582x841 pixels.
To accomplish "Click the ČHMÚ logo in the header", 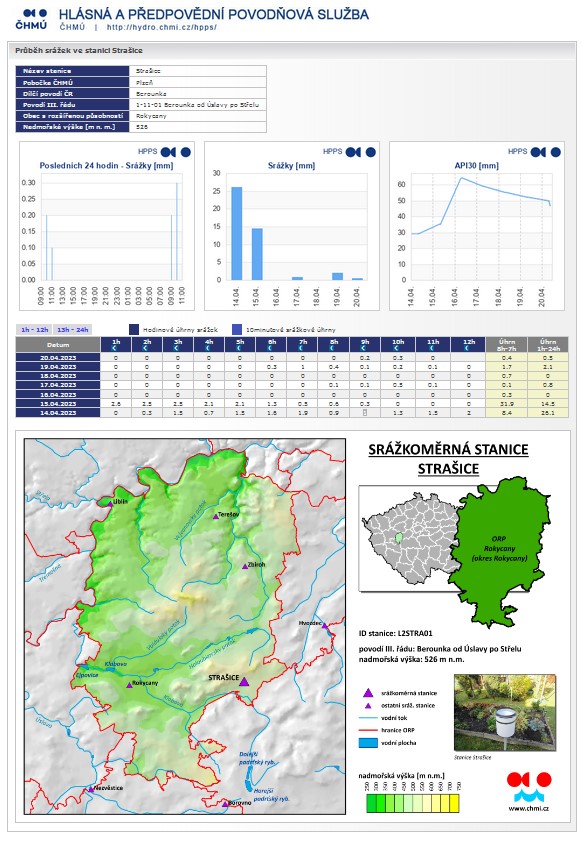I will (x=31, y=18).
